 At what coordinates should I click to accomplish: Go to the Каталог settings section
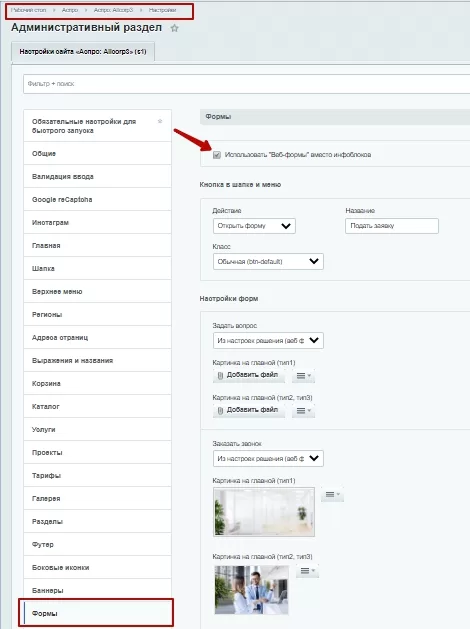pyautogui.click(x=97, y=406)
